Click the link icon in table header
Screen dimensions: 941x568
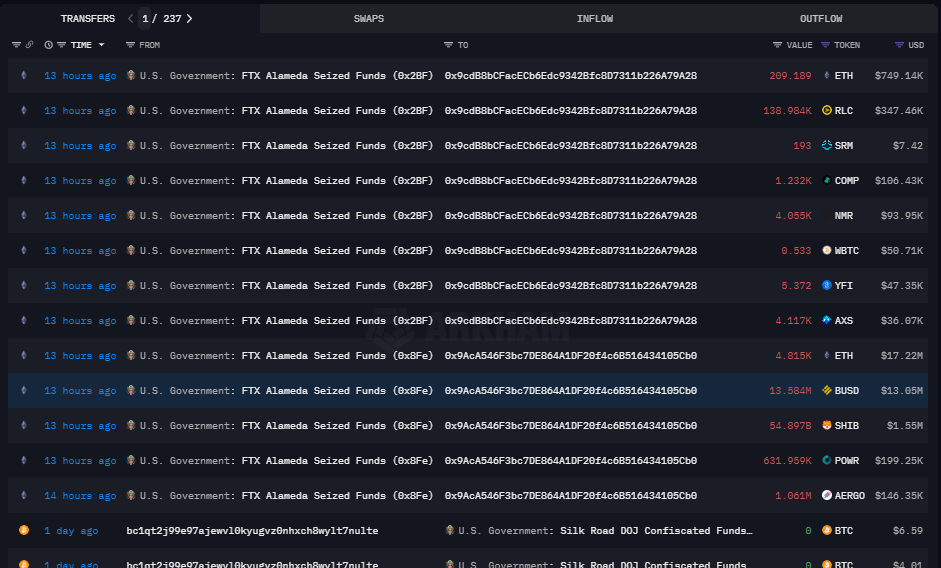29,45
